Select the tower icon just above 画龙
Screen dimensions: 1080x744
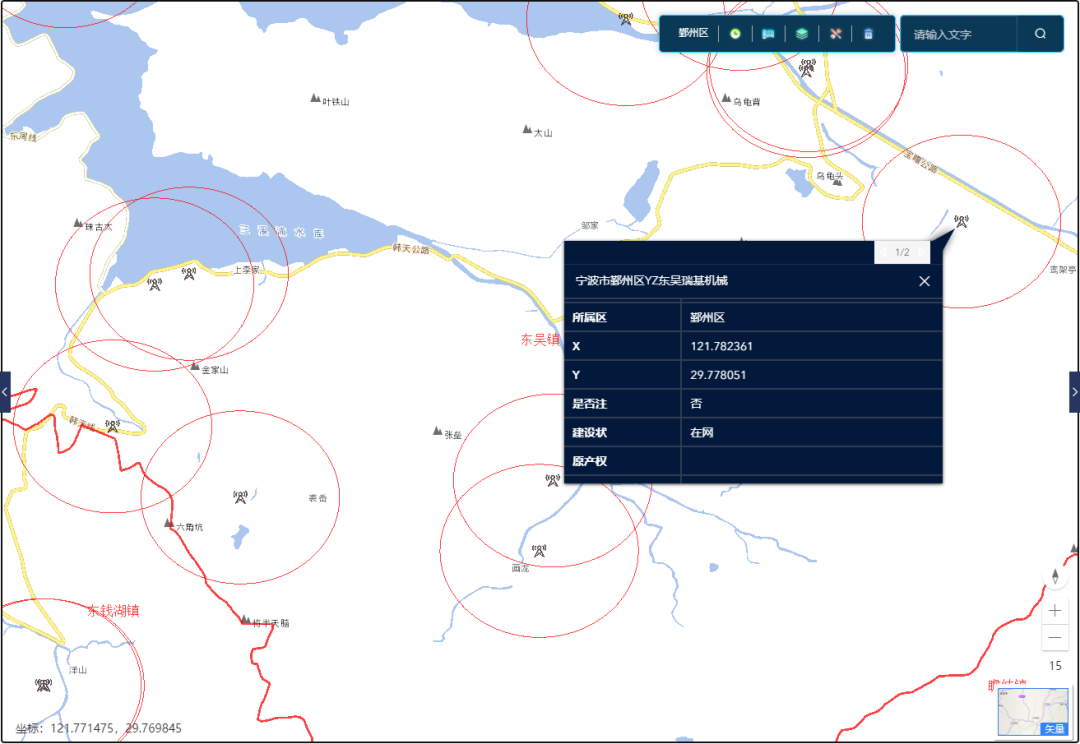pyautogui.click(x=539, y=550)
